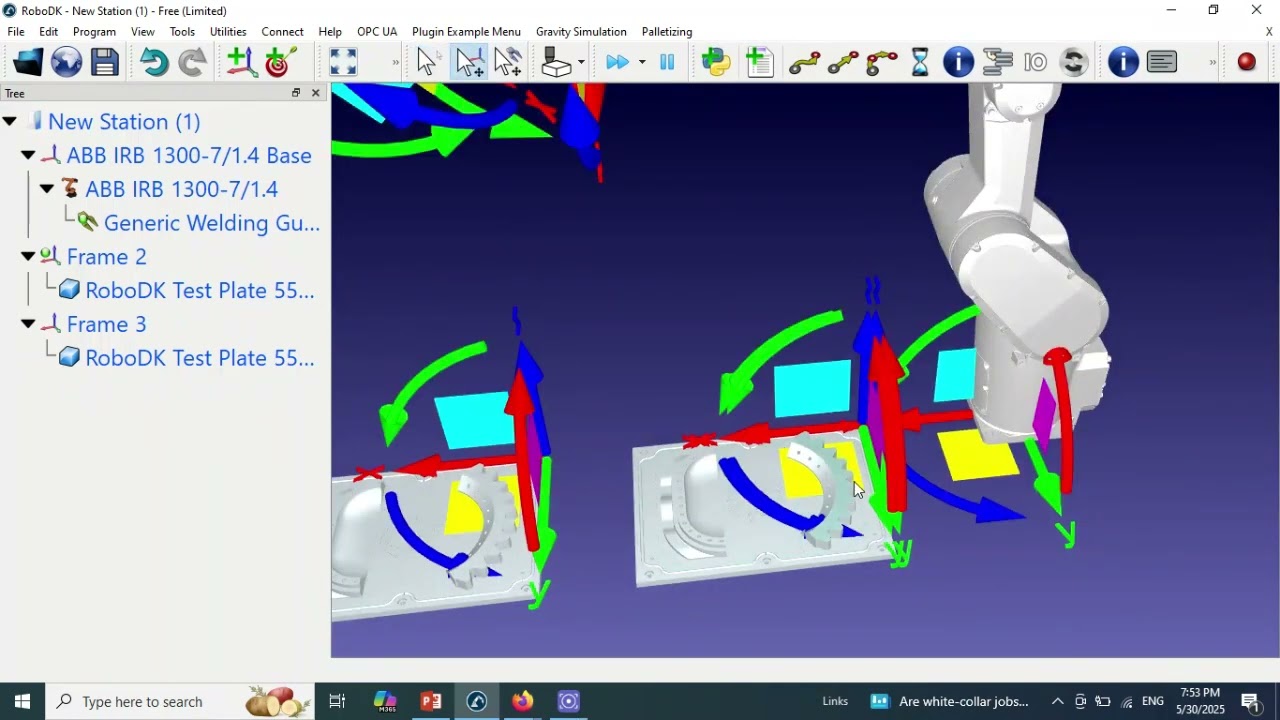The image size is (1280, 720).
Task: Open the online library globe icon
Action: [66, 63]
